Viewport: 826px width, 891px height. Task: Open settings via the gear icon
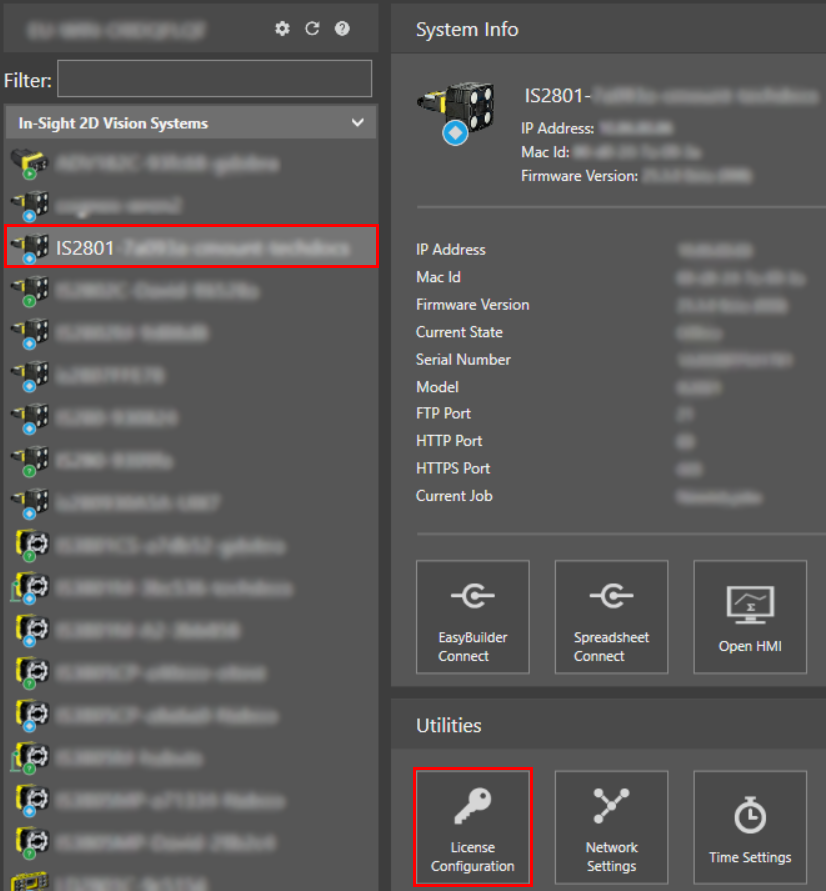pyautogui.click(x=282, y=29)
